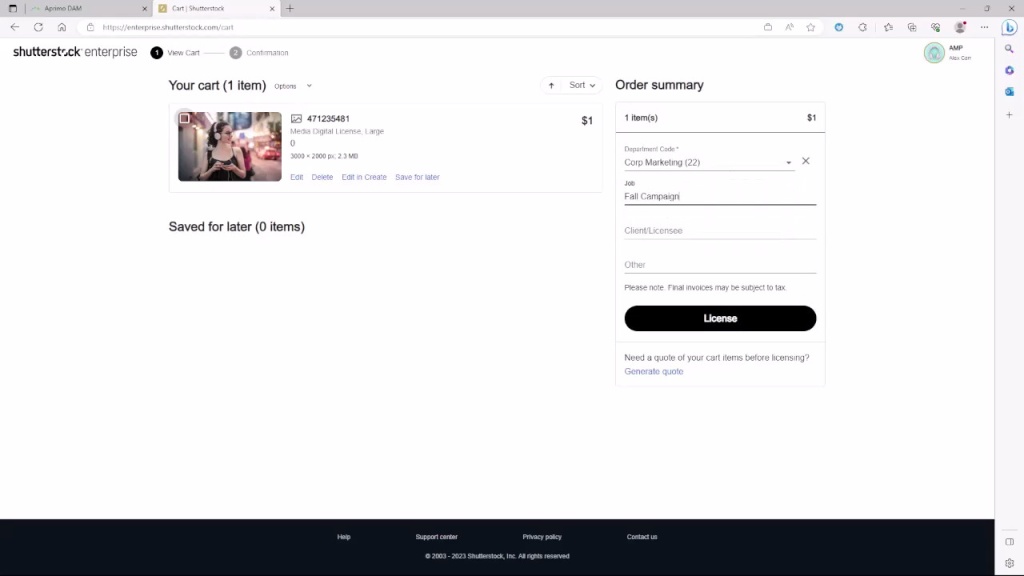Click the item price $1 text
The width and height of the screenshot is (1024, 576).
587,121
